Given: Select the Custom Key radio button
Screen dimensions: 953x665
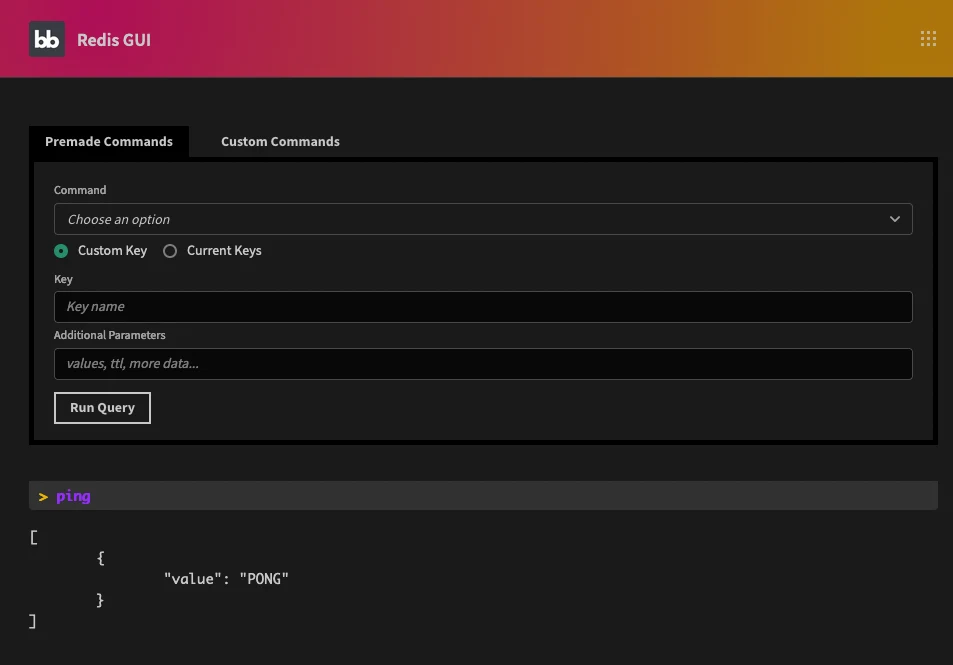Looking at the screenshot, I should click(61, 251).
